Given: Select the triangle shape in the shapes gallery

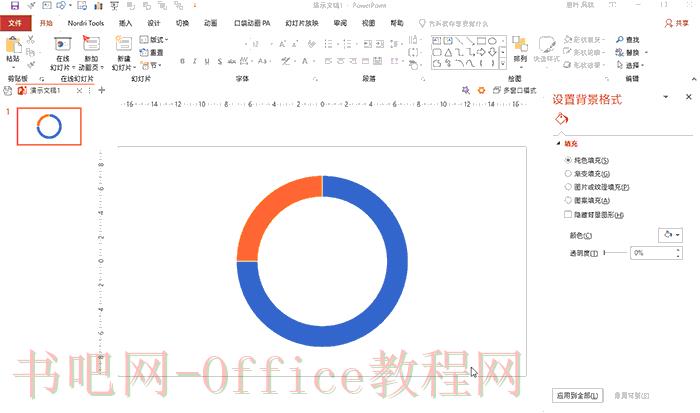Looking at the screenshot, I should tap(448, 52).
